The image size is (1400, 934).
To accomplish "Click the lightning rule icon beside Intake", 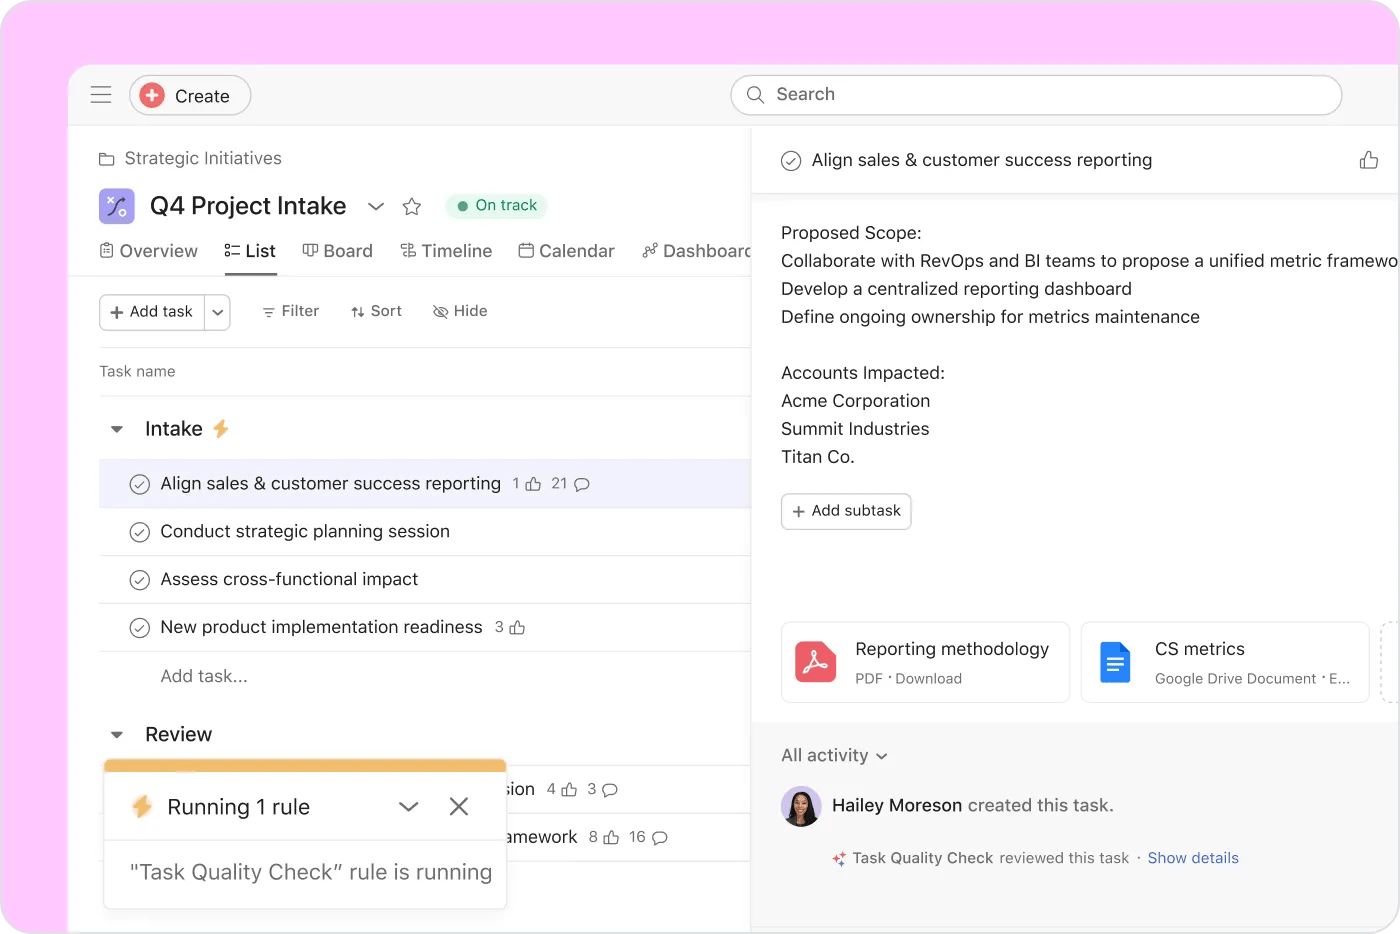I will pos(221,428).
